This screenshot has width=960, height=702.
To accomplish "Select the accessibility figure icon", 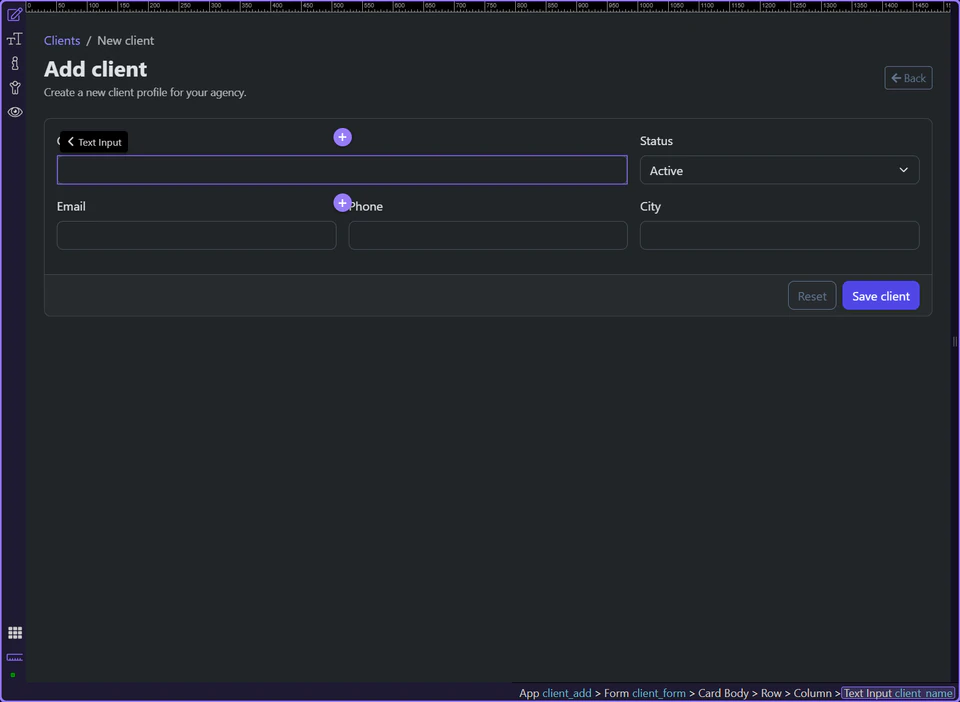I will click(x=14, y=87).
